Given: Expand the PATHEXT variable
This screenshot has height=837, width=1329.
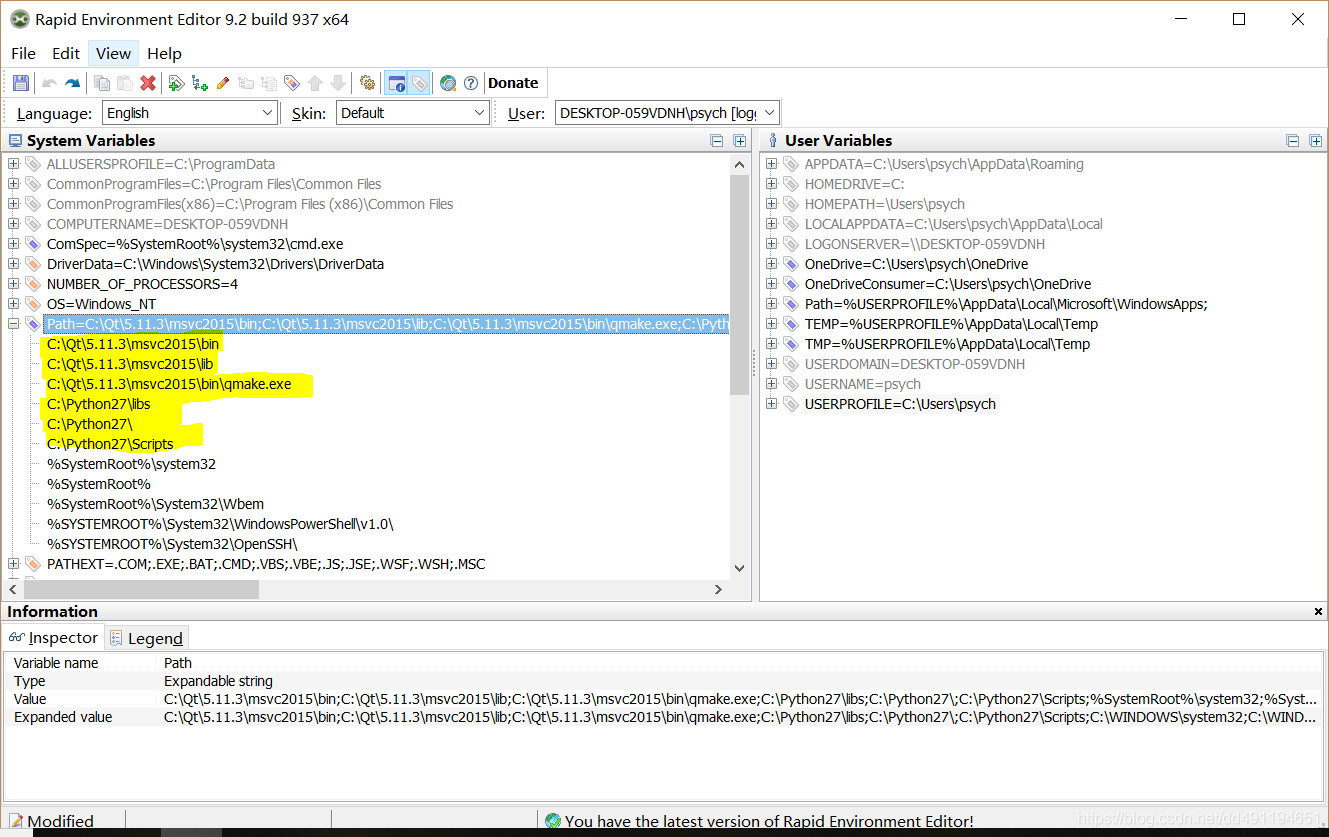Looking at the screenshot, I should pyautogui.click(x=13, y=564).
